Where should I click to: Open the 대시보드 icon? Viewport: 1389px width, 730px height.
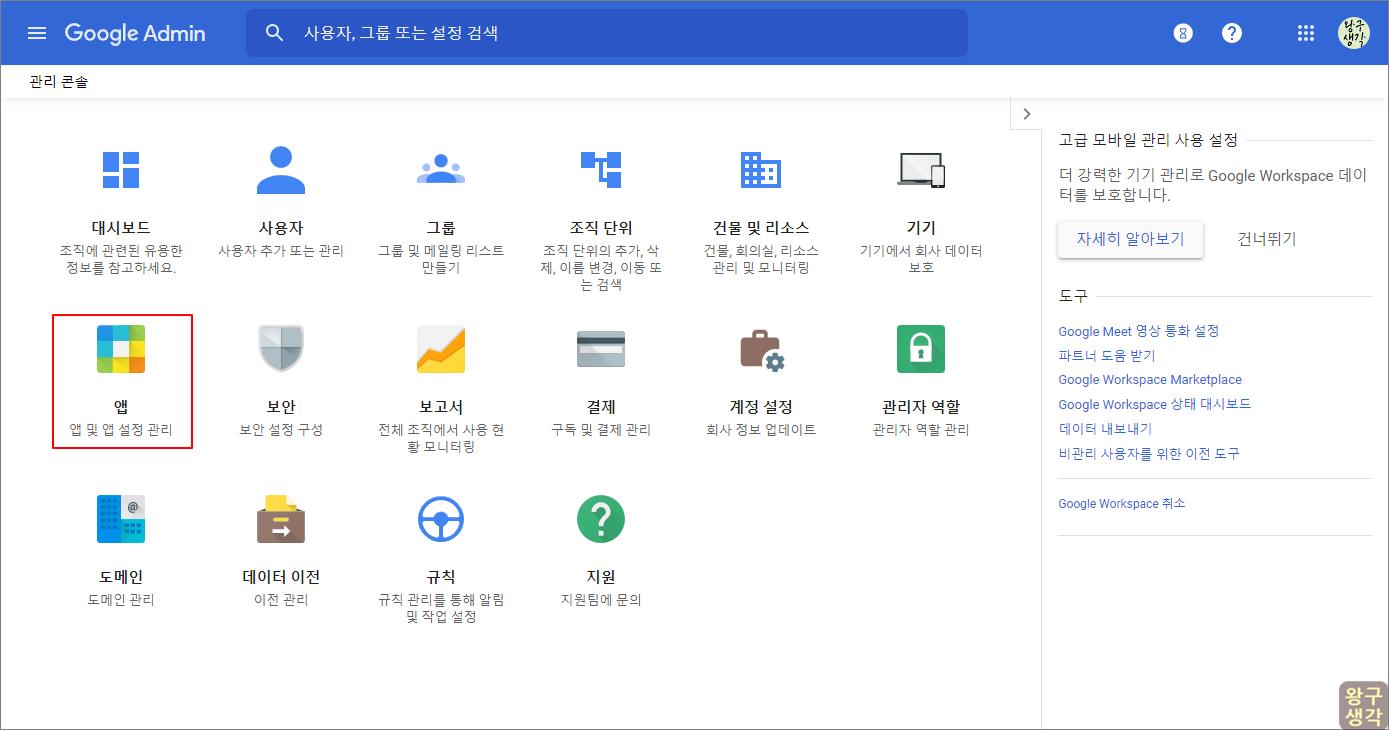121,170
